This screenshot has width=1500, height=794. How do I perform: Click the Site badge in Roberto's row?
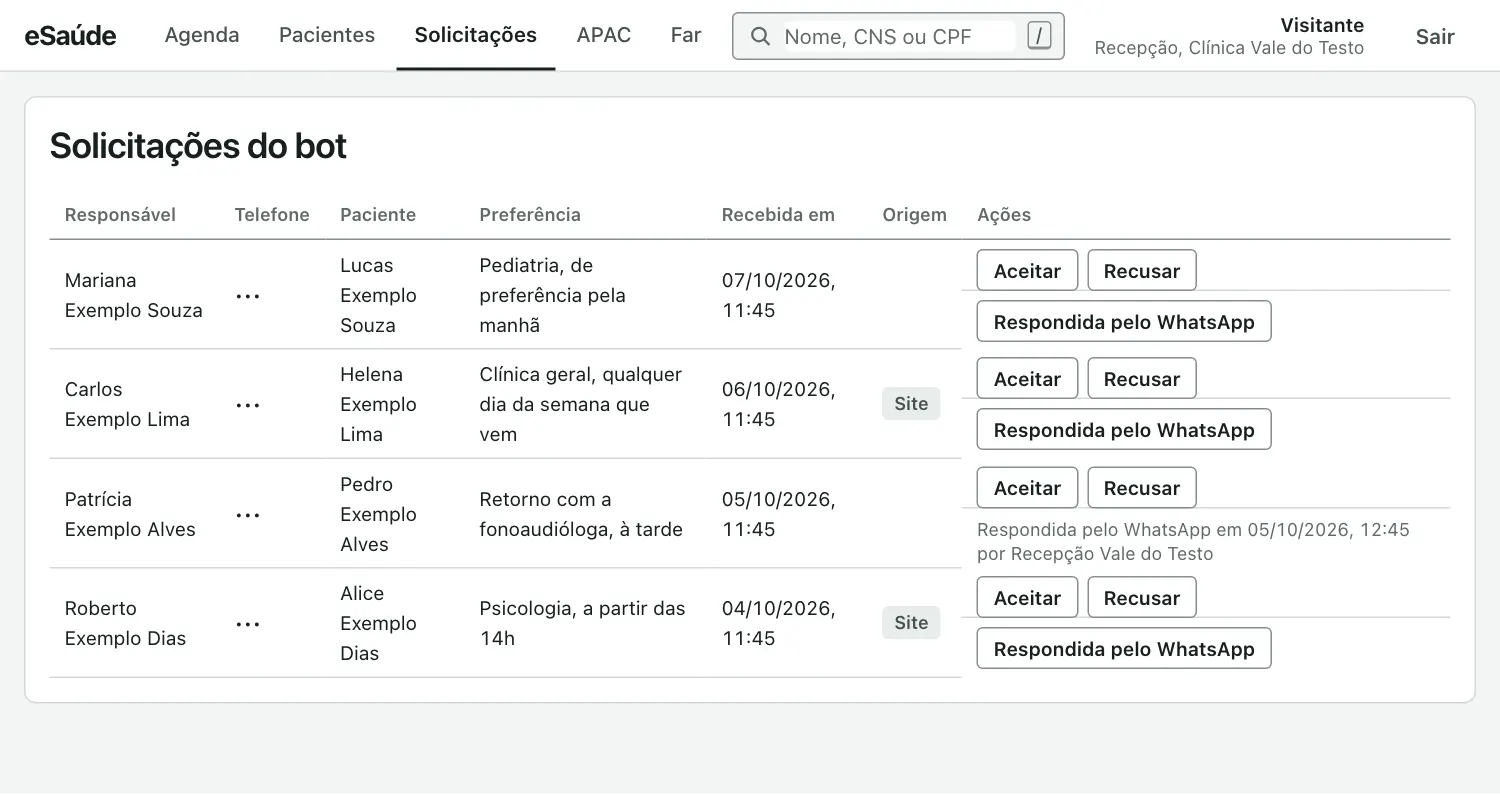(911, 623)
